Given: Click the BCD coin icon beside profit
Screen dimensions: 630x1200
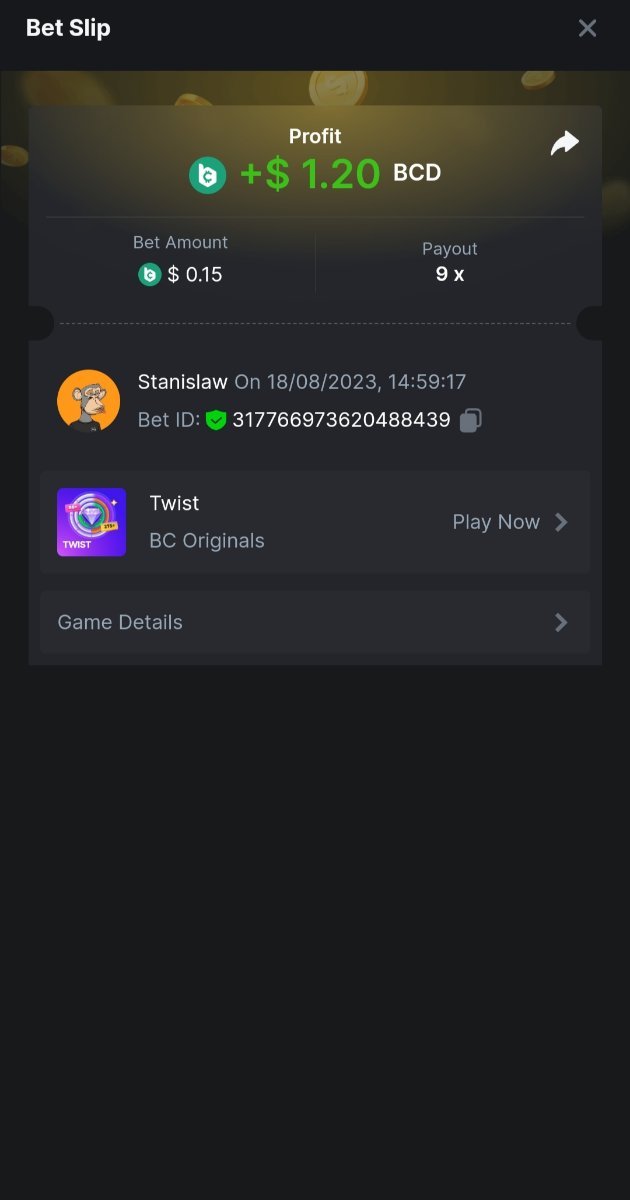Looking at the screenshot, I should 208,175.
